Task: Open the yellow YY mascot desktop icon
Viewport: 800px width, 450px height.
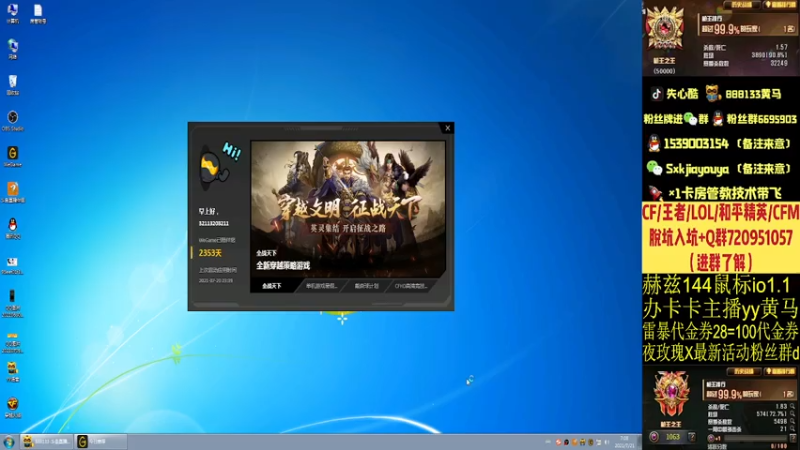Action: [x=12, y=370]
